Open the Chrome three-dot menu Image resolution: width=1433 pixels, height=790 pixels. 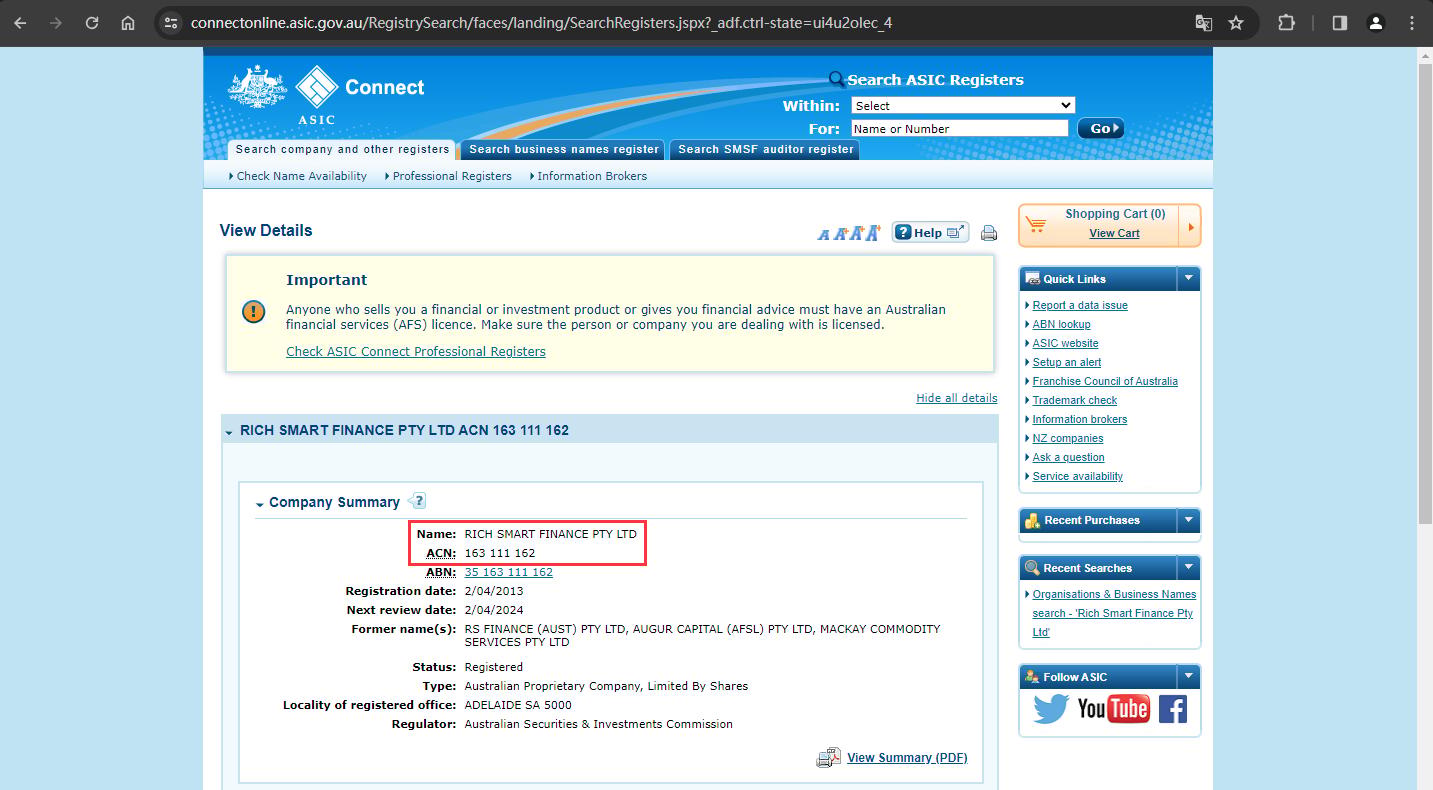[1412, 22]
